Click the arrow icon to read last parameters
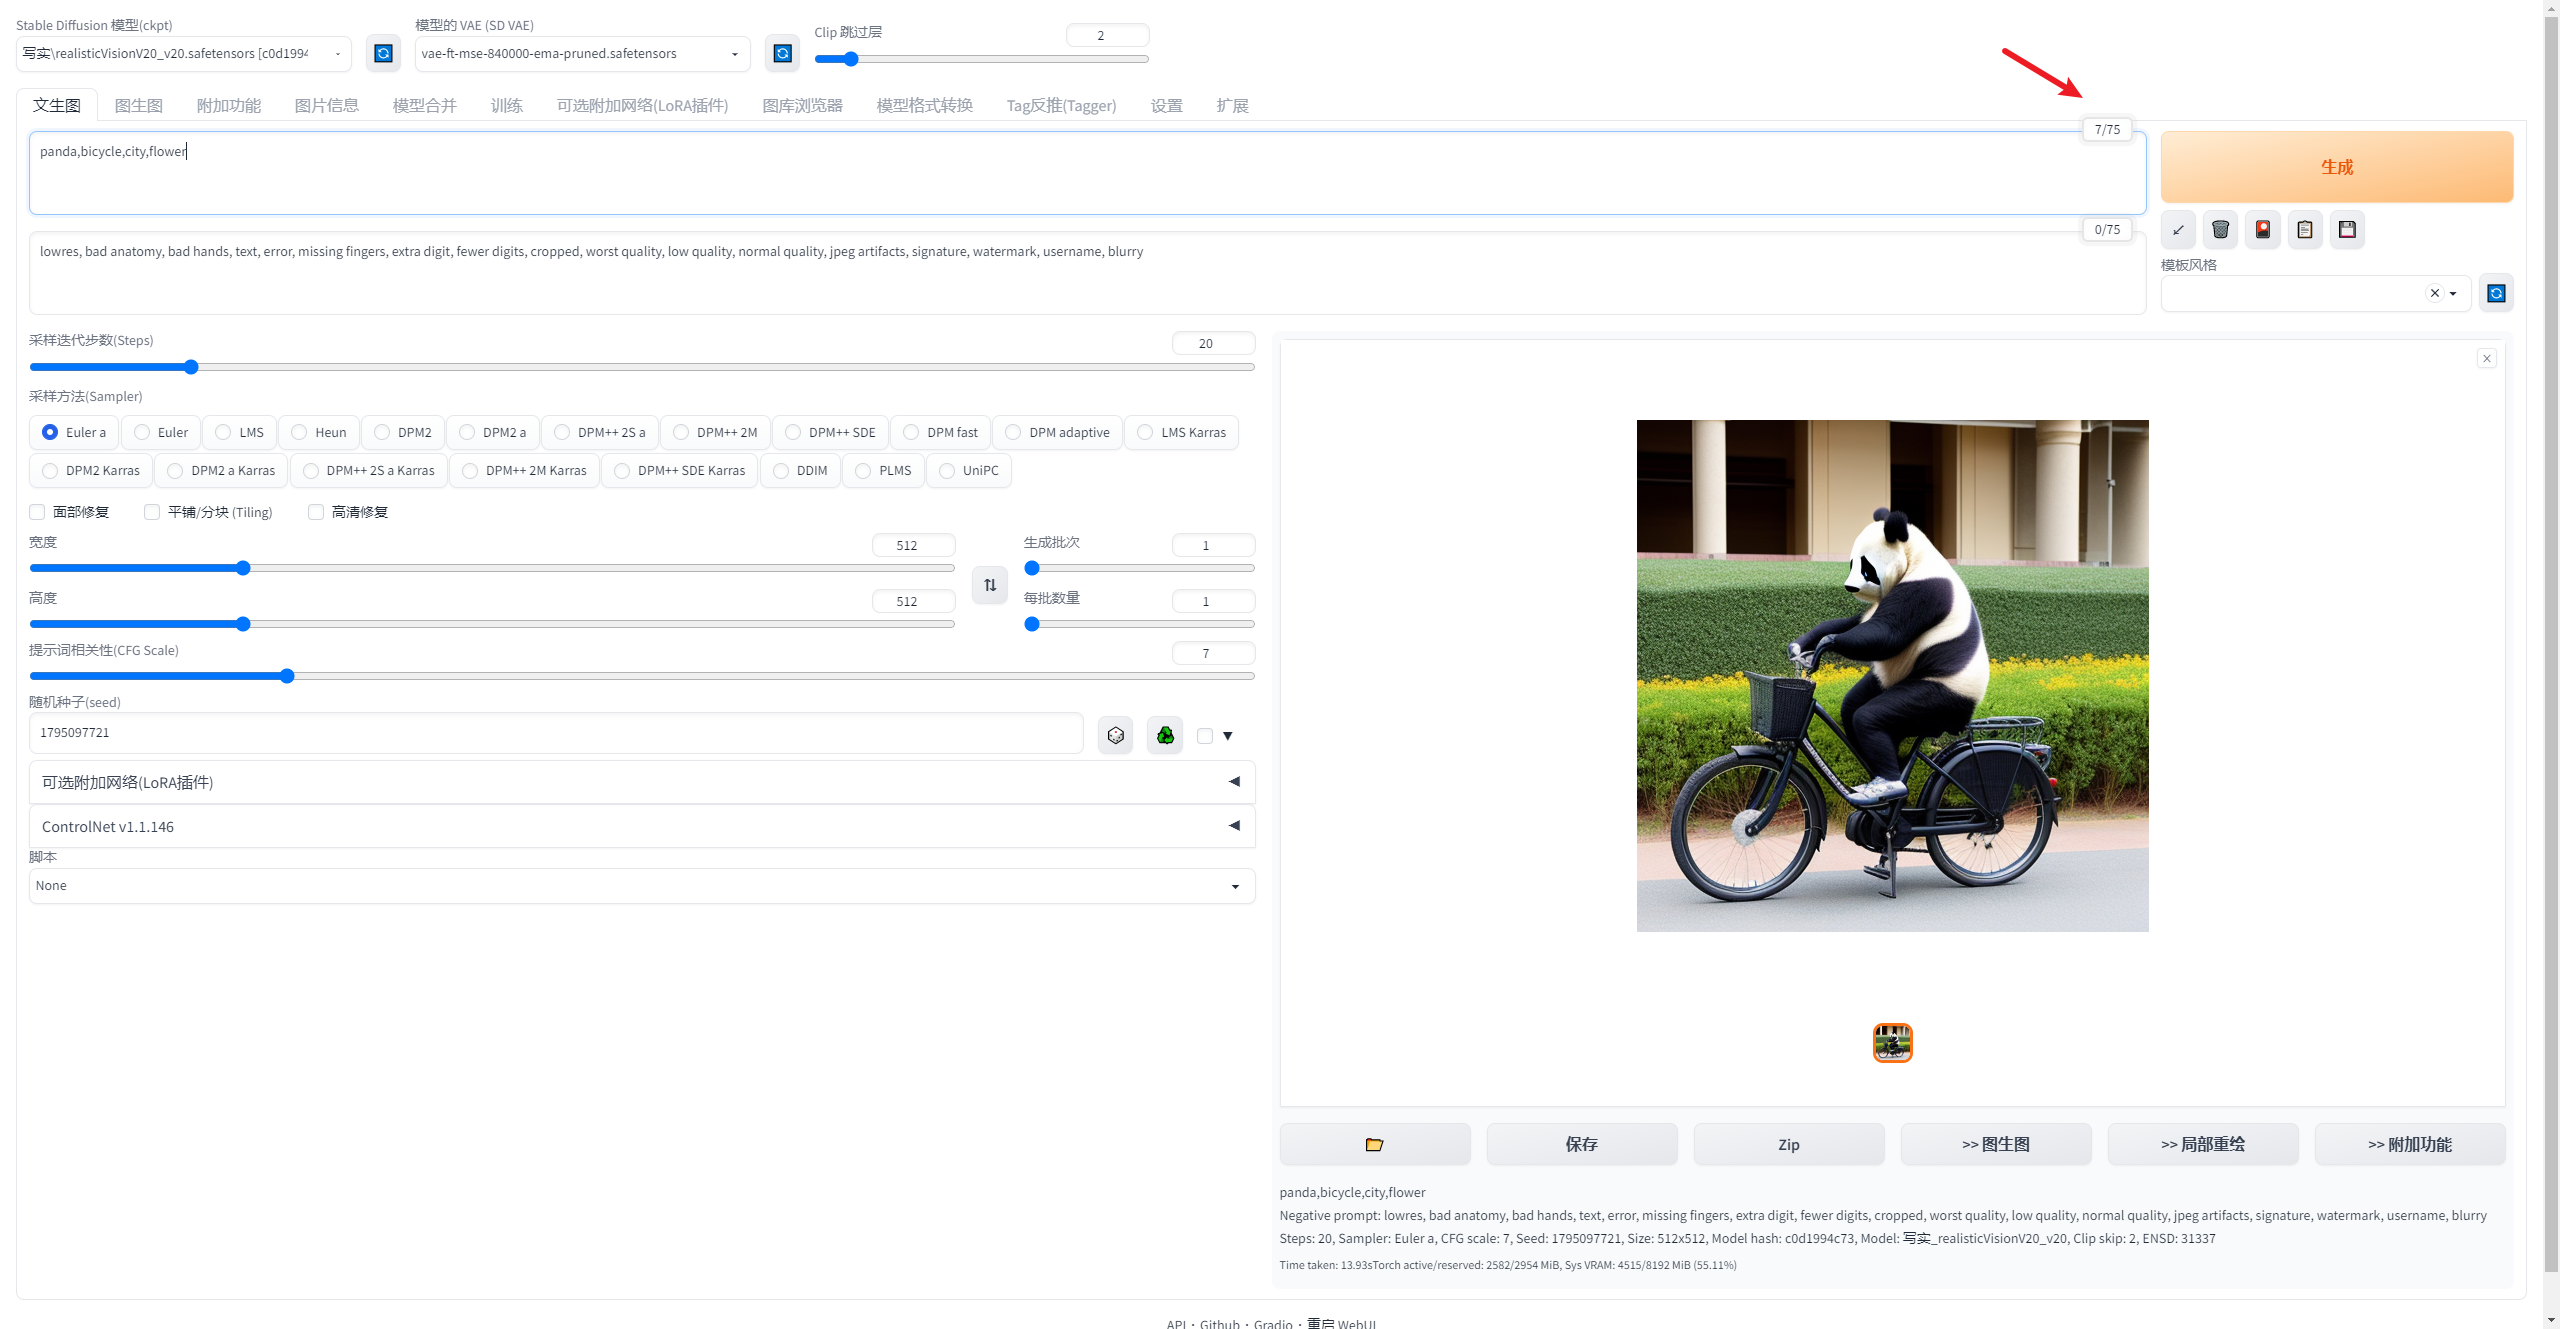This screenshot has height=1329, width=2560. 2178,230
